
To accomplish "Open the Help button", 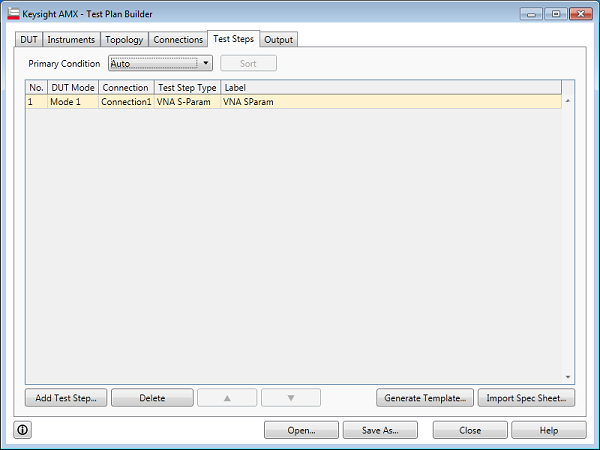I will pos(548,430).
